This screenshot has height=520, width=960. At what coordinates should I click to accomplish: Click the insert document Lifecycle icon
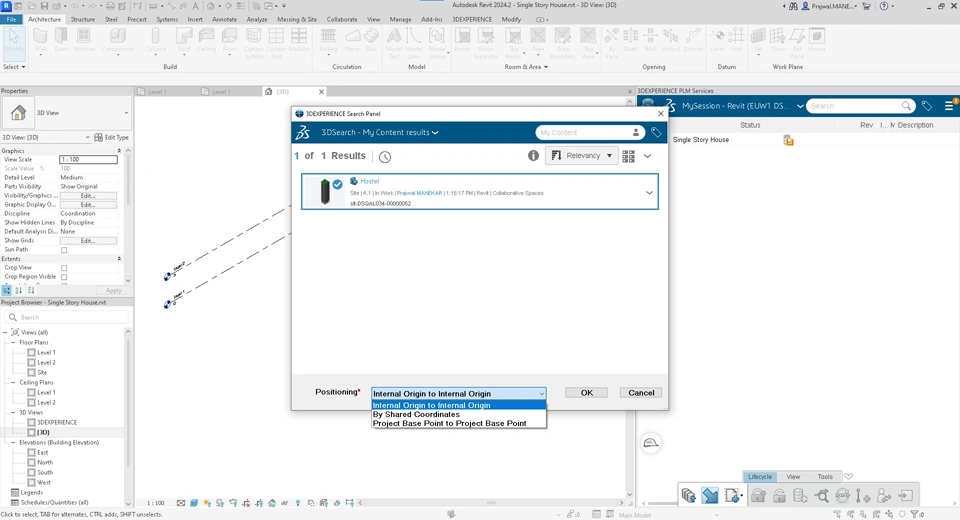(x=732, y=495)
